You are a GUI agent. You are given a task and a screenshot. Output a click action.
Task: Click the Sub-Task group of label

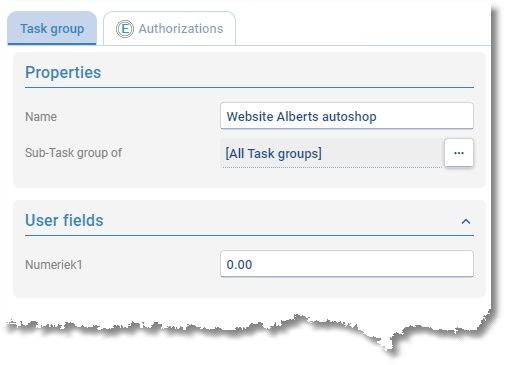[x=73, y=153]
